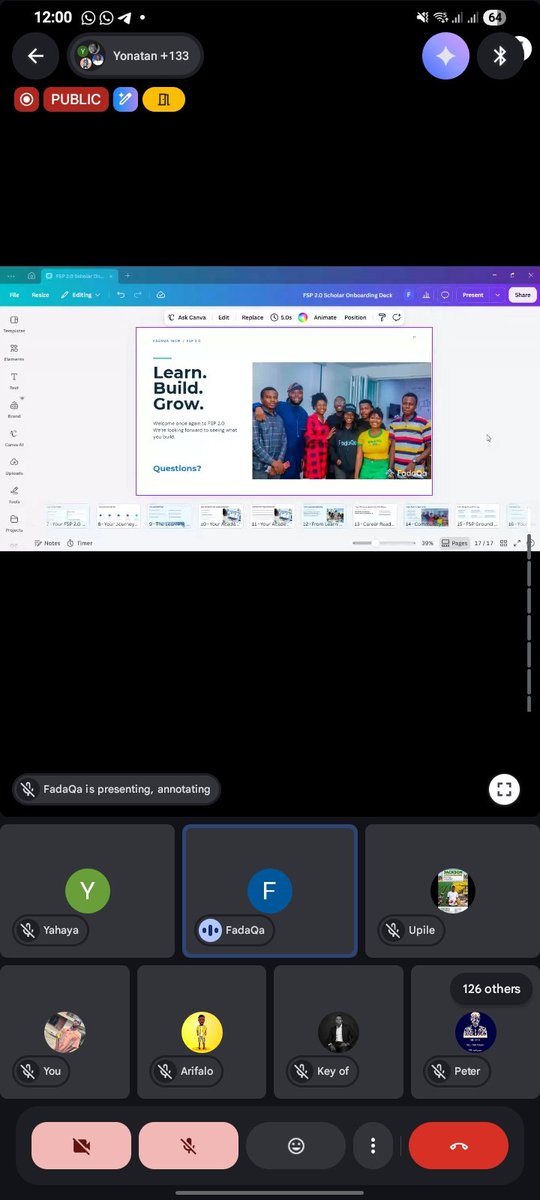This screenshot has width=540, height=1200.
Task: Open the Tools panel in Canva sidebar
Action: click(14, 494)
